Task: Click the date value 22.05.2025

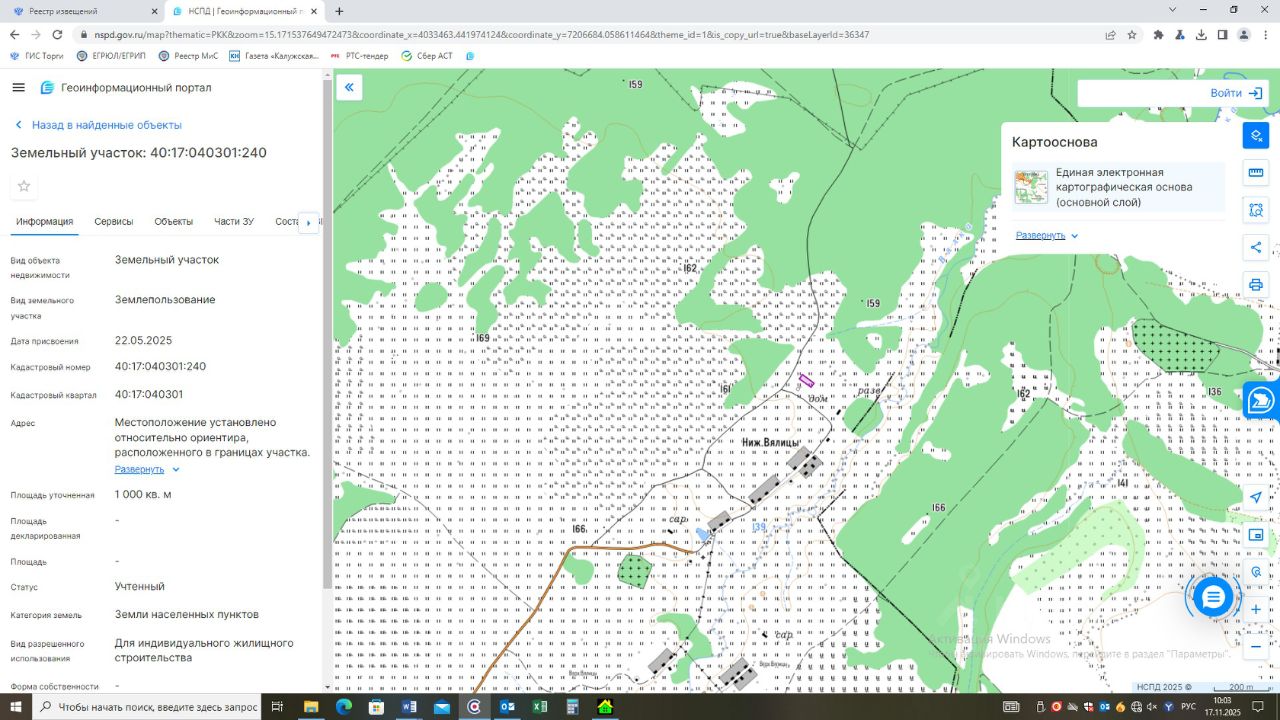Action: (x=143, y=340)
